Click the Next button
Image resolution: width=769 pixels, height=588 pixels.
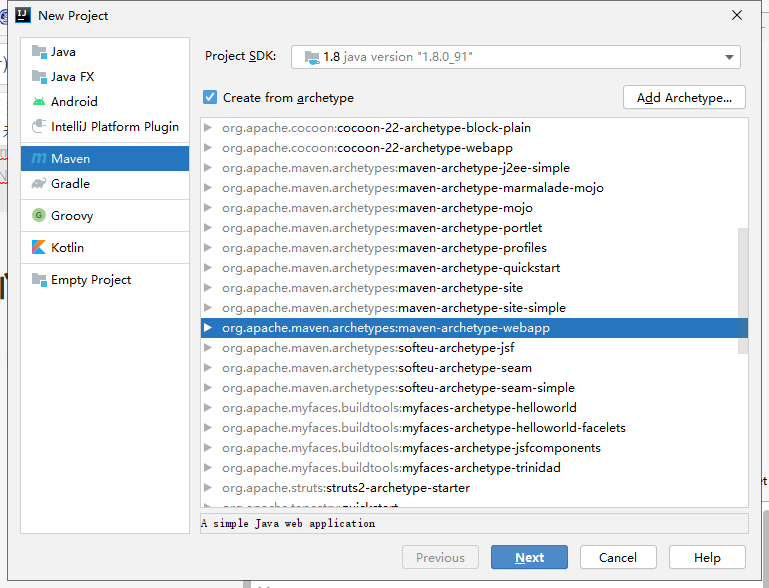(529, 558)
